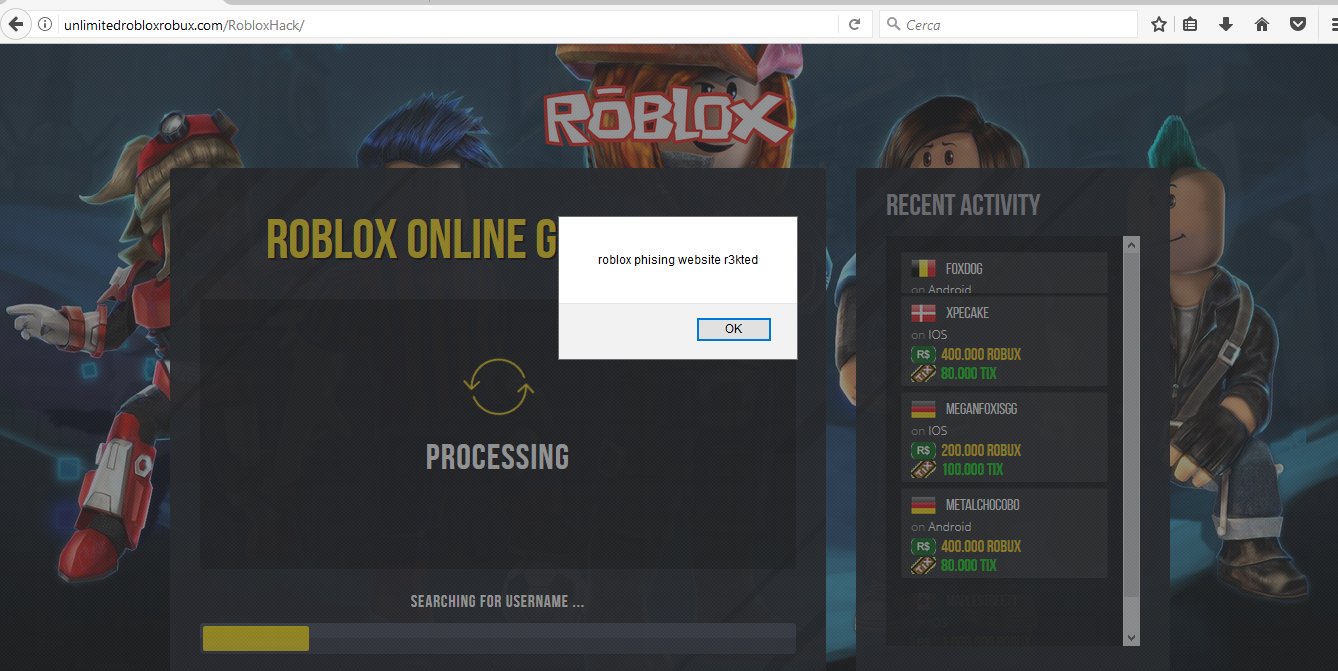Click '400.000 ROBUX' under METALCHOCOBO
This screenshot has height=671, width=1338.
pyautogui.click(x=981, y=546)
